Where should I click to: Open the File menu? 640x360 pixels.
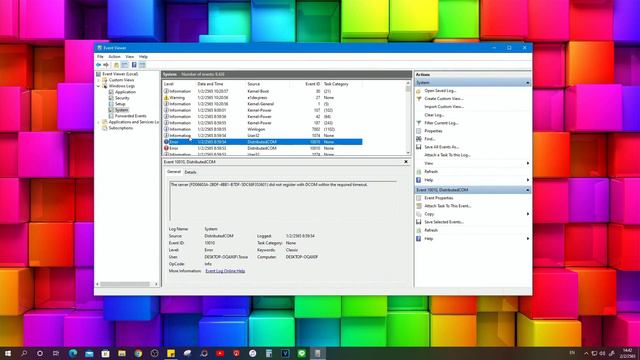tap(100, 56)
